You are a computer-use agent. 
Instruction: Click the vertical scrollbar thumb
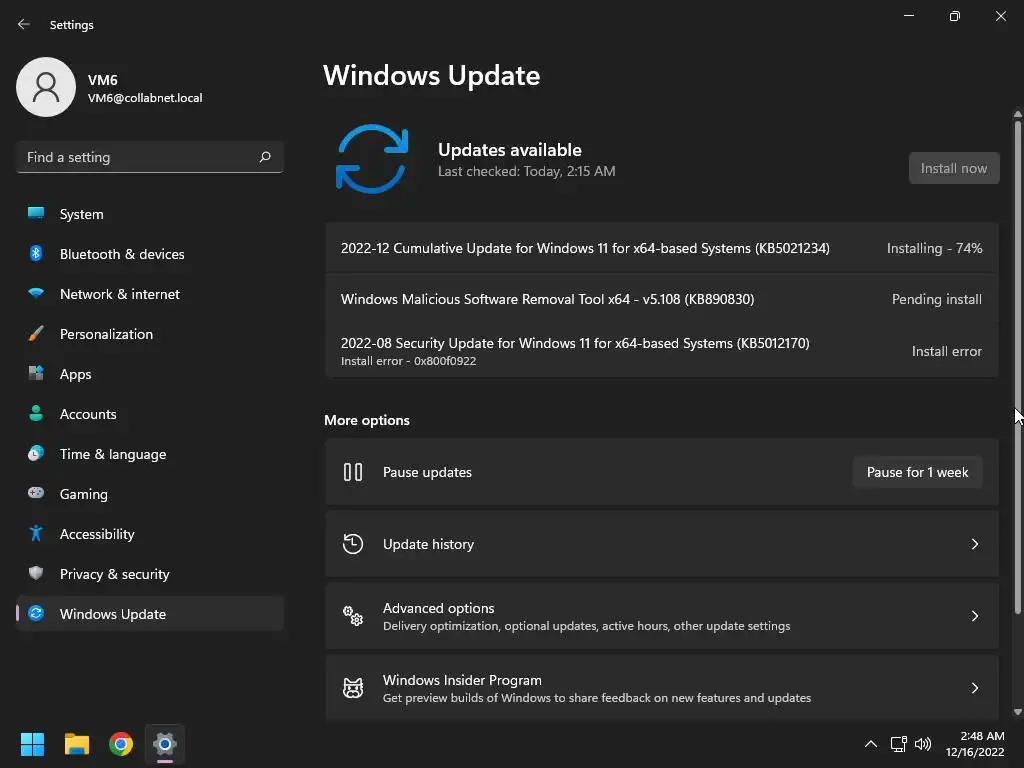[x=1017, y=367]
